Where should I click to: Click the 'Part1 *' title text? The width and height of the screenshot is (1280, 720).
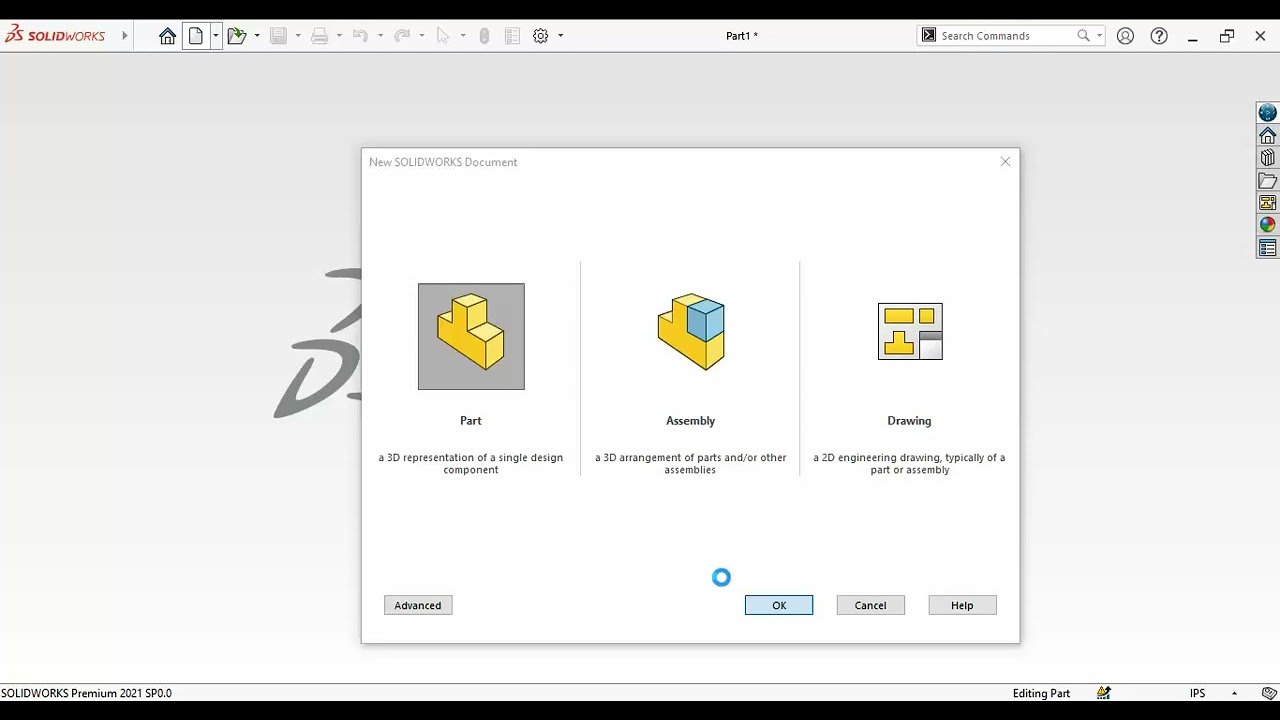click(x=741, y=36)
